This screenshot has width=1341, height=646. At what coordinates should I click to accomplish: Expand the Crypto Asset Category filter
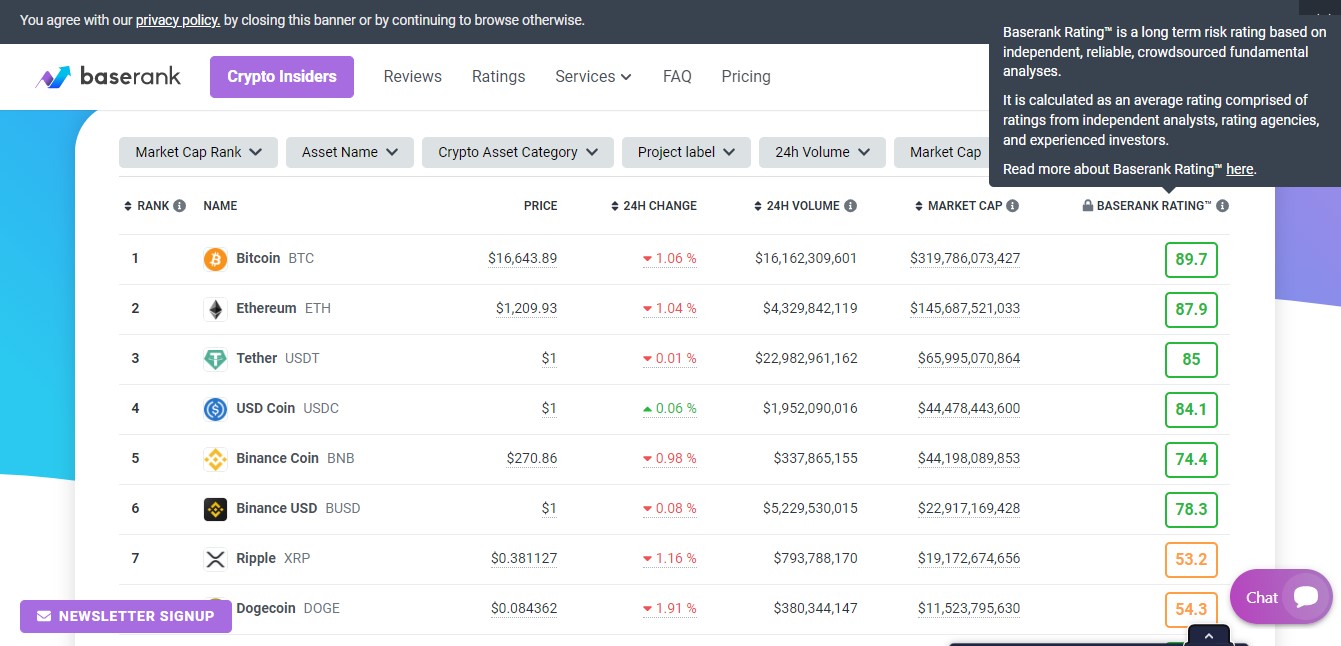518,152
